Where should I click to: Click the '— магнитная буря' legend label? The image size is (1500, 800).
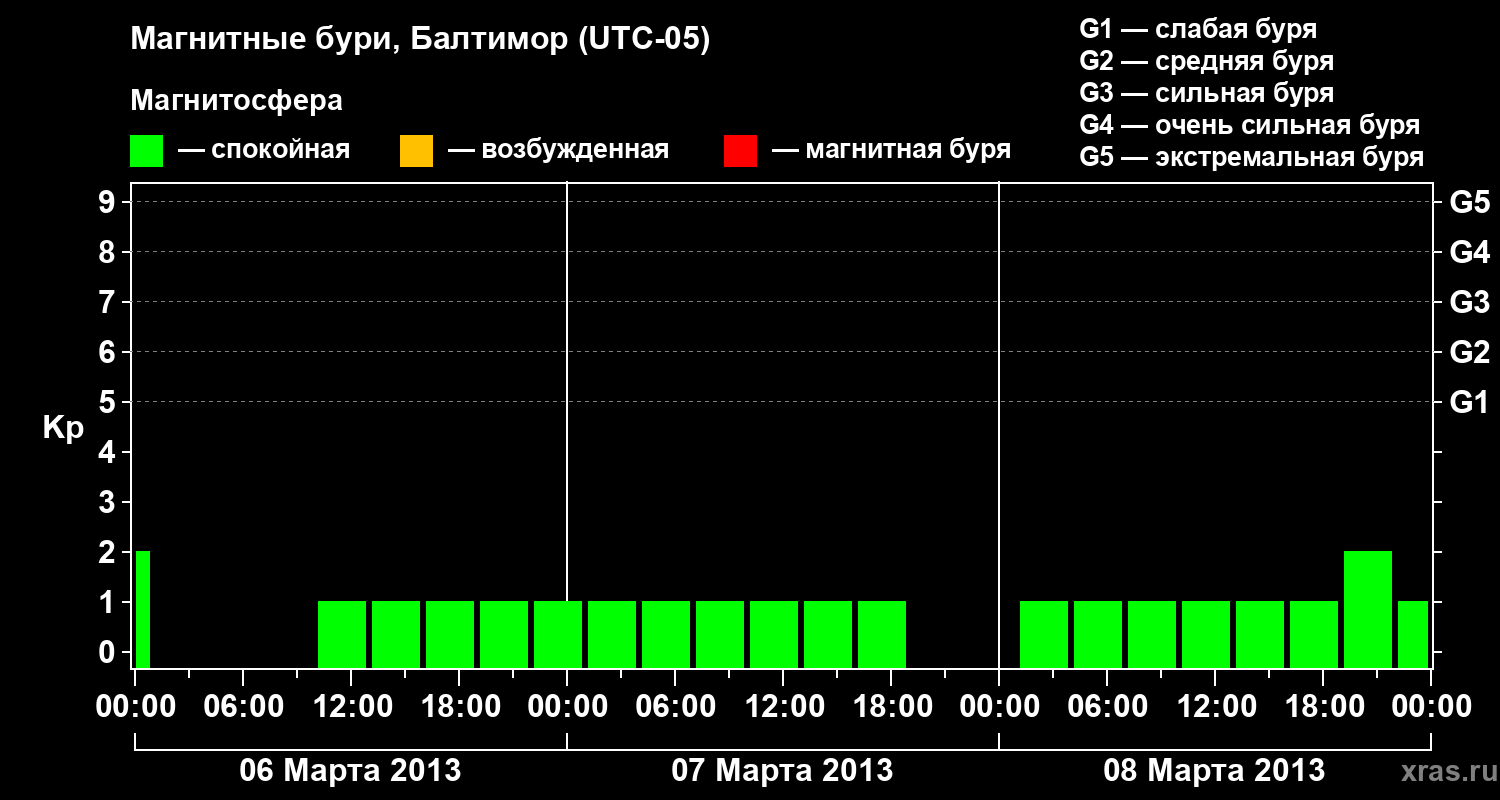(892, 150)
